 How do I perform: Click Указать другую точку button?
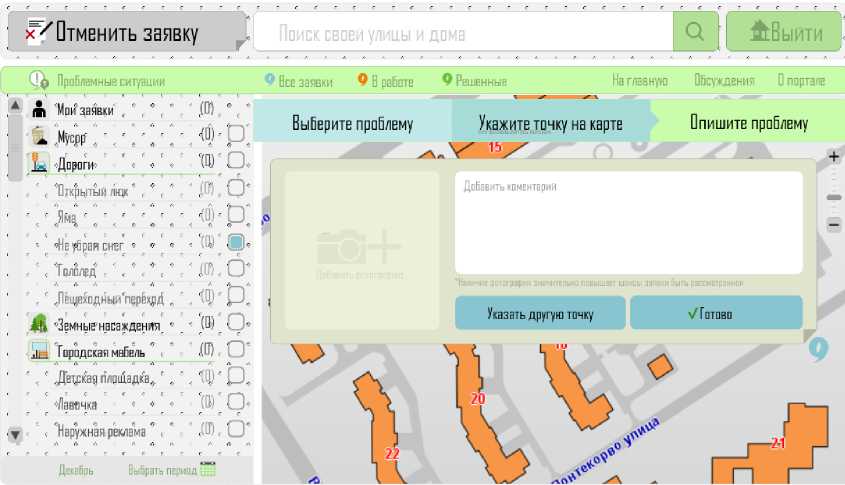(x=540, y=313)
